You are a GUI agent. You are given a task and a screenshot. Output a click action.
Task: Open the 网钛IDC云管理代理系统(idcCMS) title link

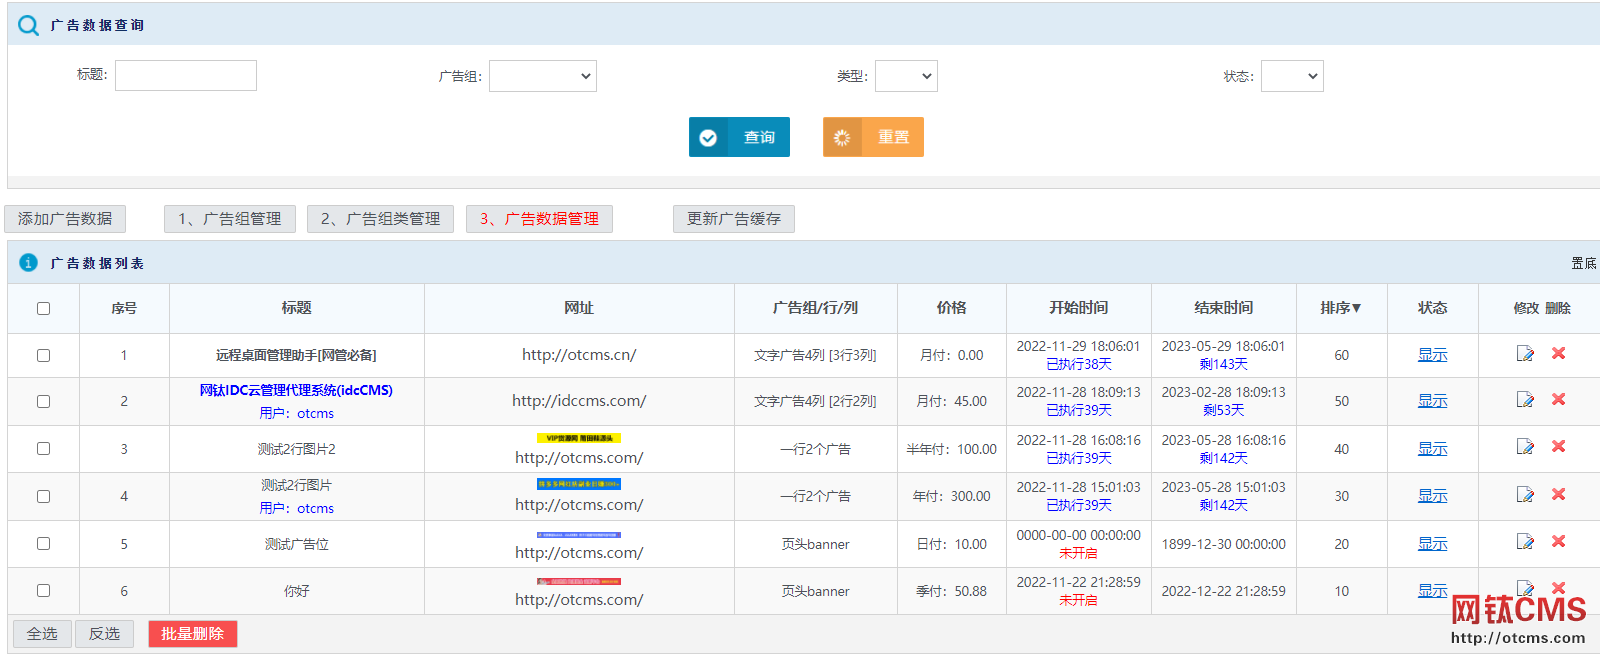click(296, 390)
